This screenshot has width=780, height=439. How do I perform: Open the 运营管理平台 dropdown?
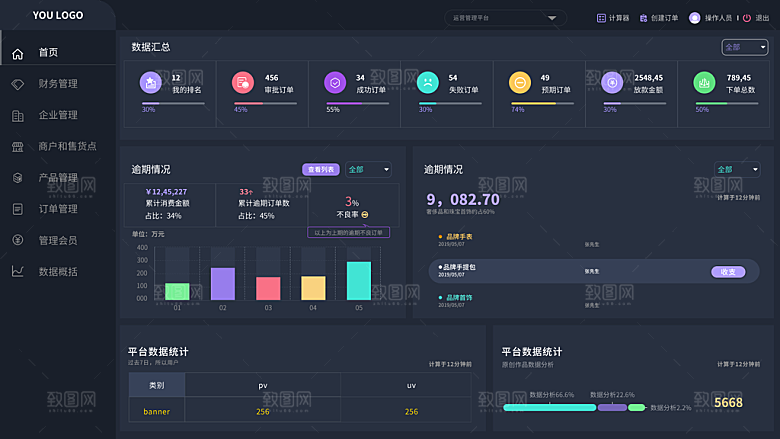click(x=505, y=18)
